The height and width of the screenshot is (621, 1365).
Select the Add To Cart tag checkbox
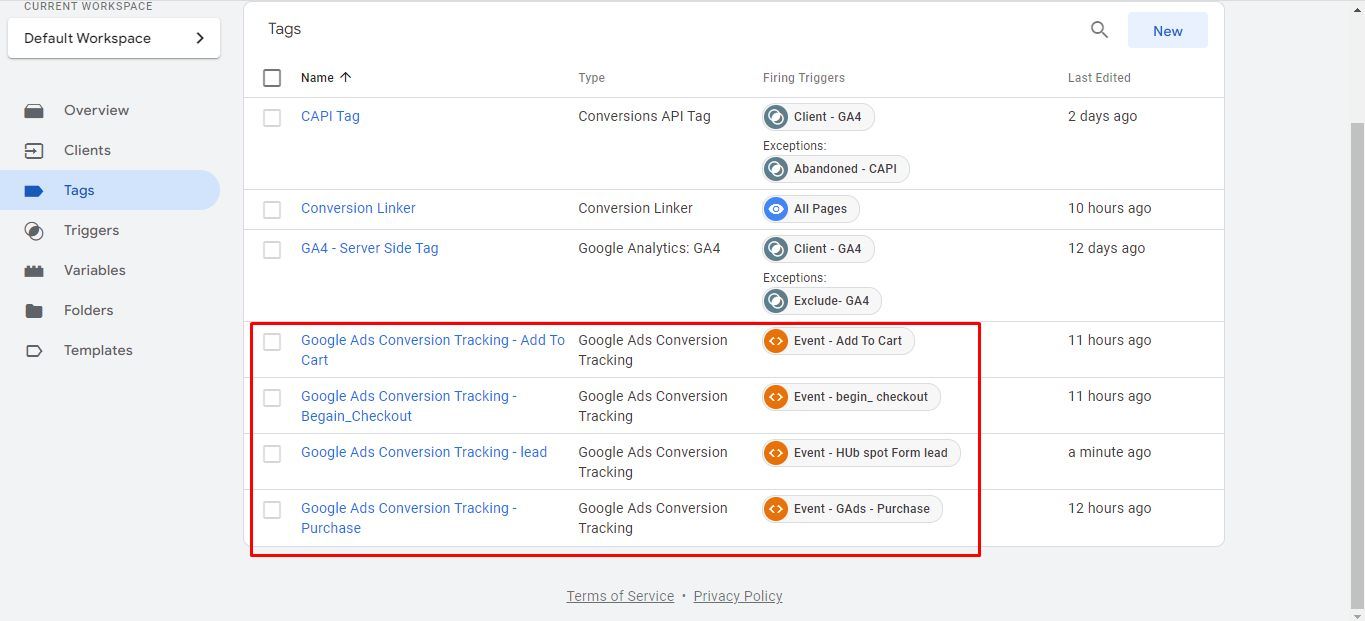272,342
